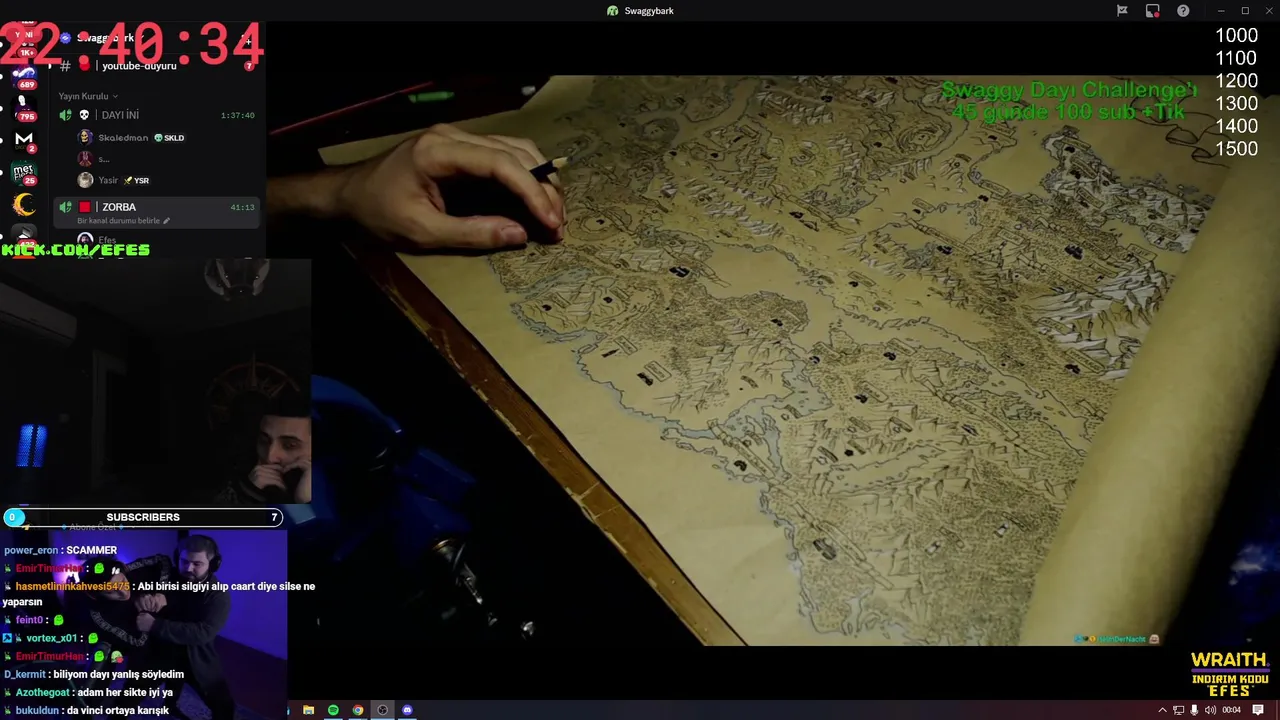The height and width of the screenshot is (720, 1280).
Task: Open Yasir's avatar
Action: coord(85,180)
